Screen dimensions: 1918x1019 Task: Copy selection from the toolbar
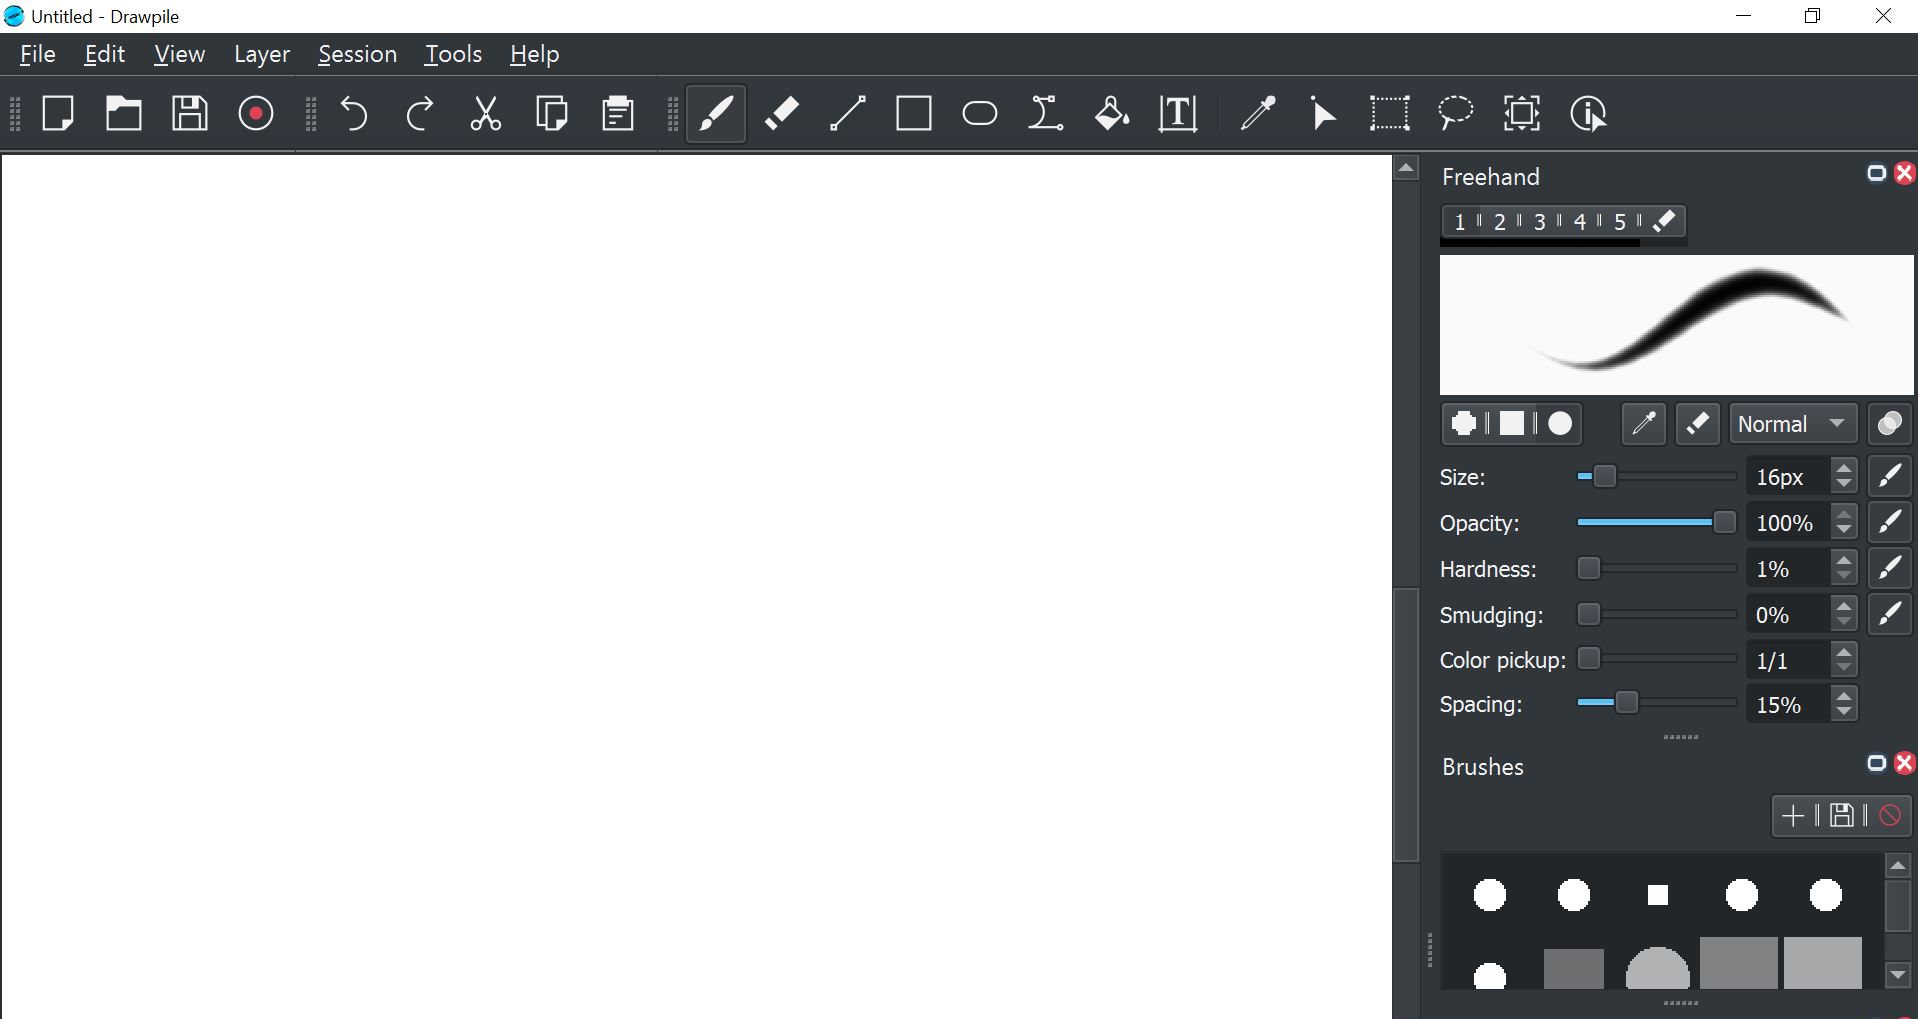click(x=552, y=114)
